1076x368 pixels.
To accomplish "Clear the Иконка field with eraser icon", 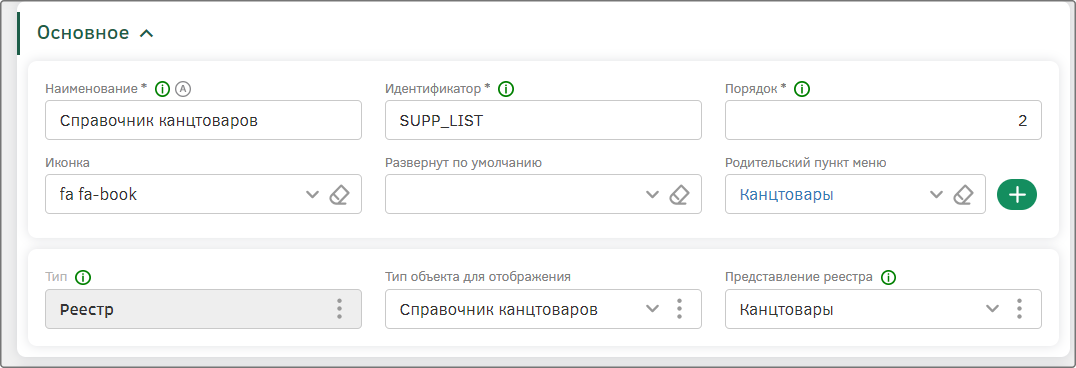I will (339, 194).
